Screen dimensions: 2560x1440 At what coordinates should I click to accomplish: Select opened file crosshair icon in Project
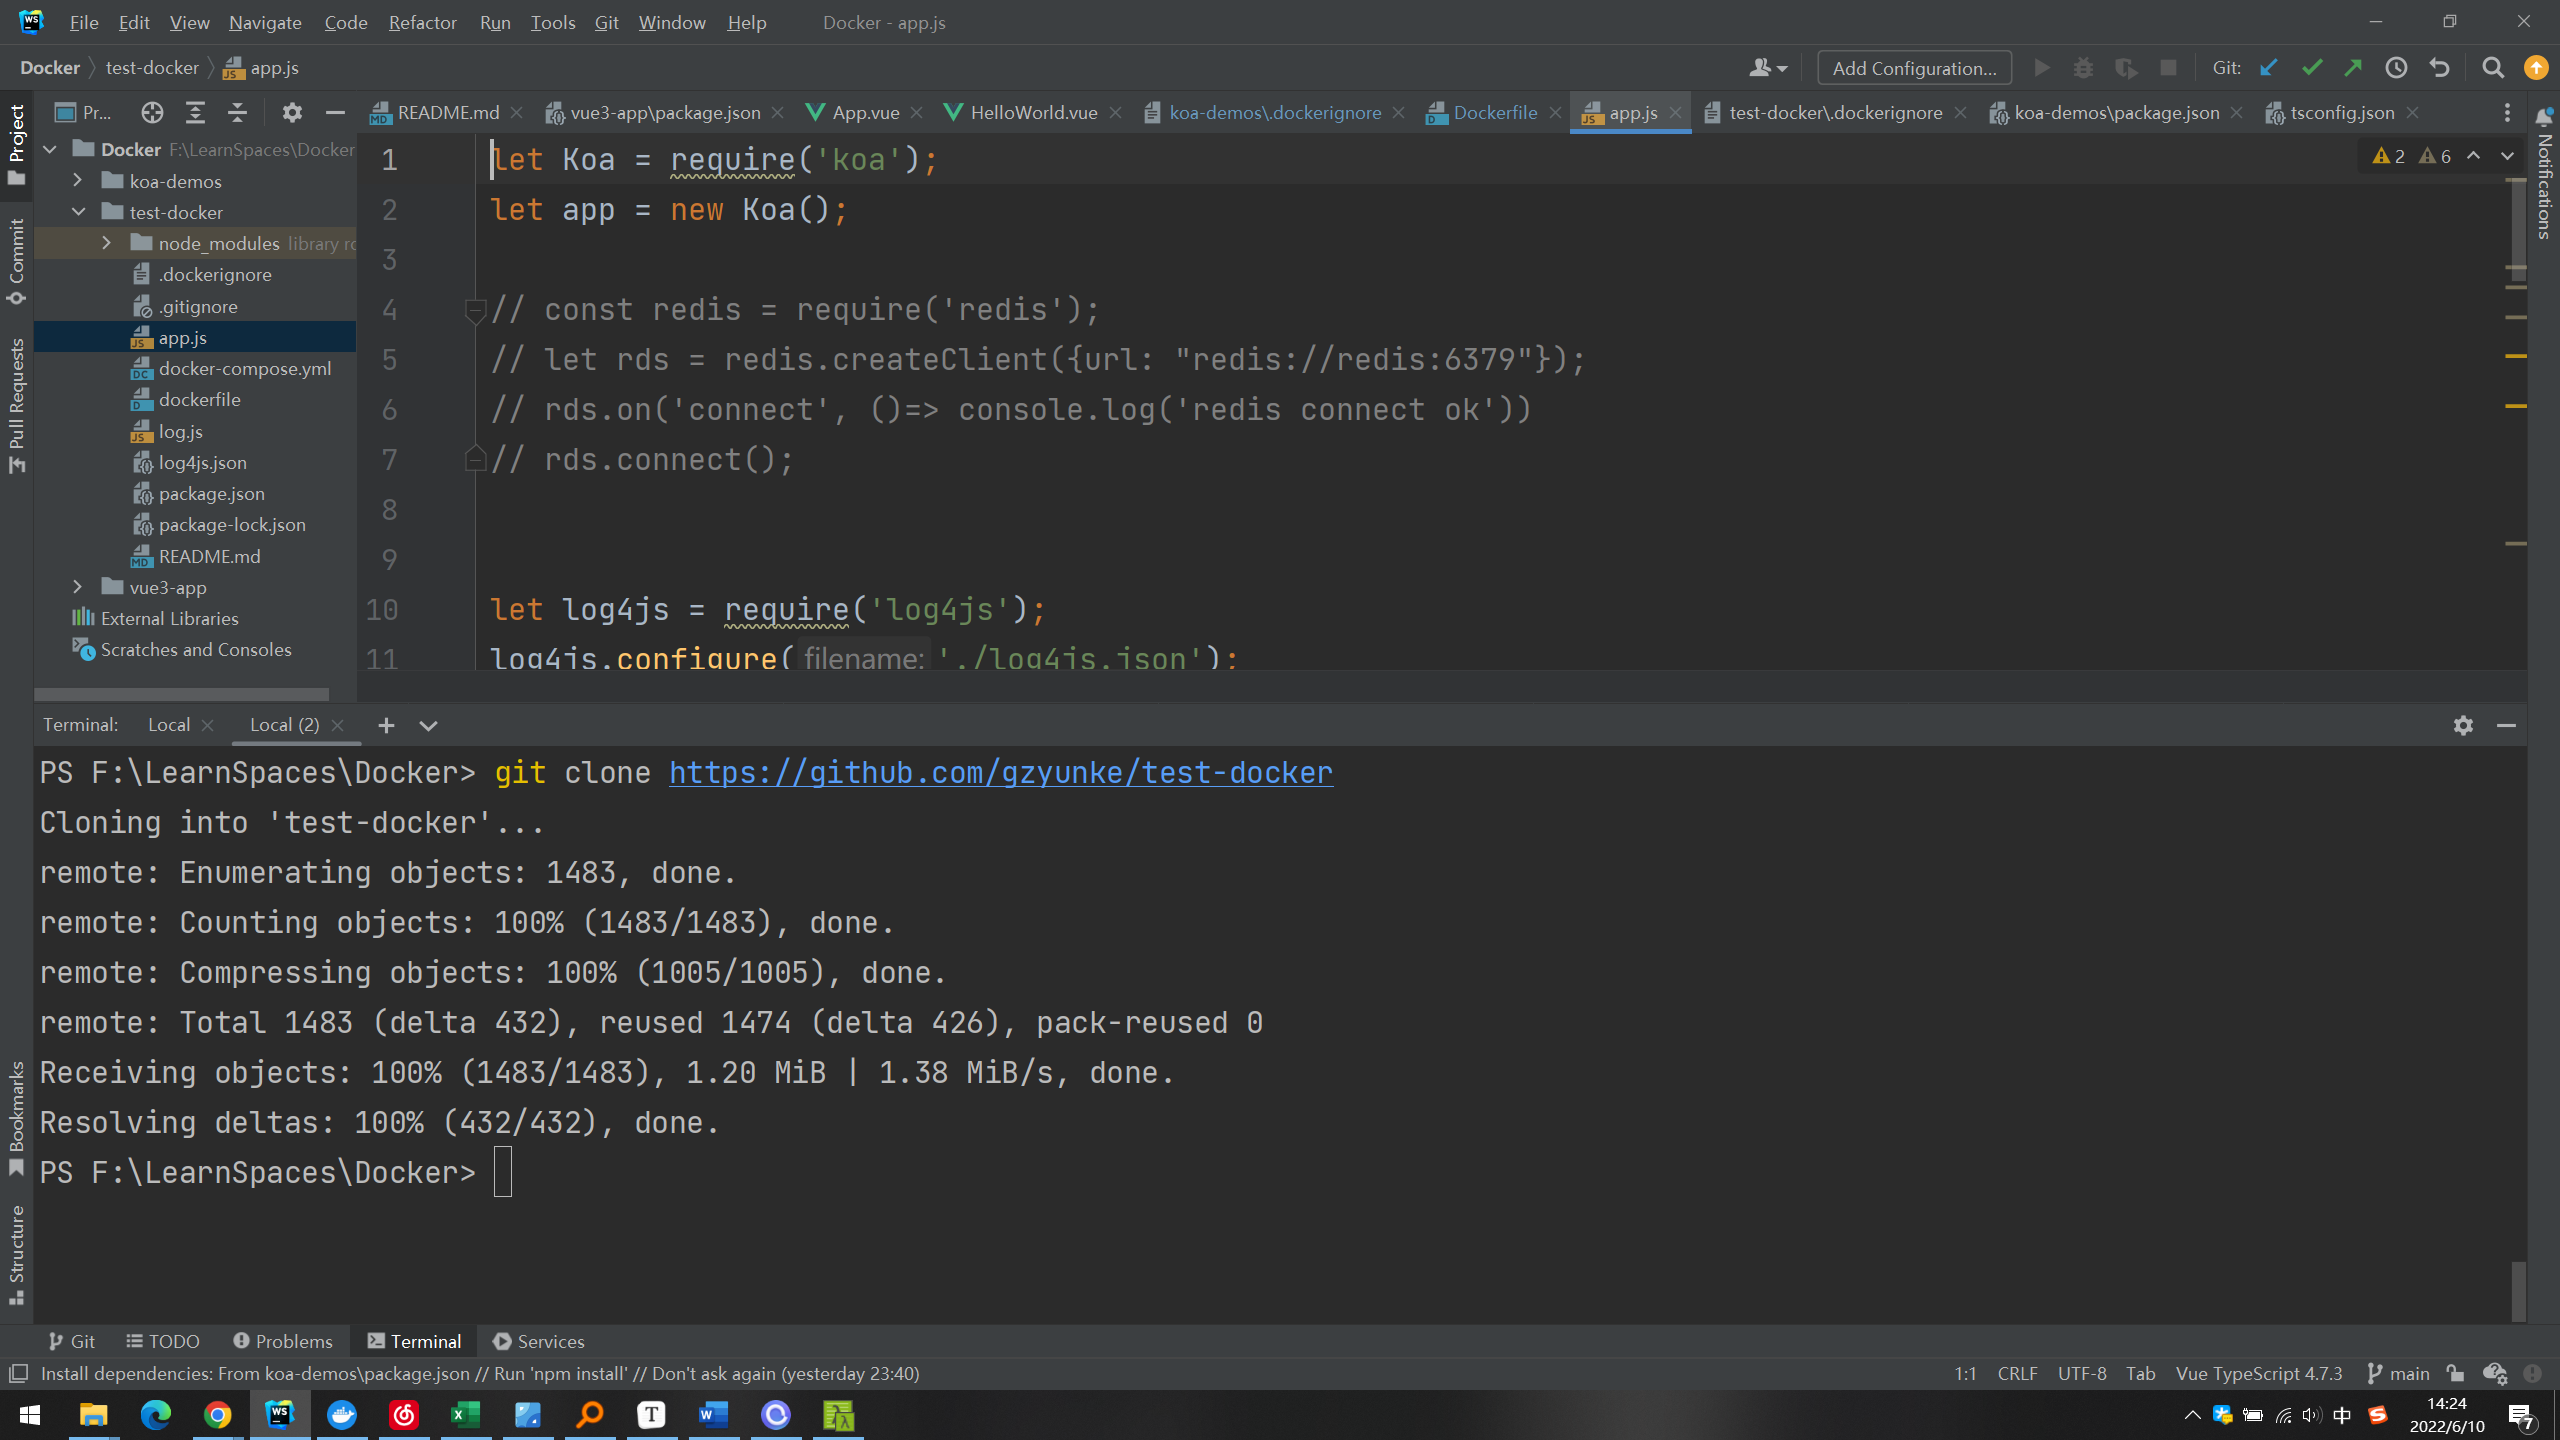[152, 112]
